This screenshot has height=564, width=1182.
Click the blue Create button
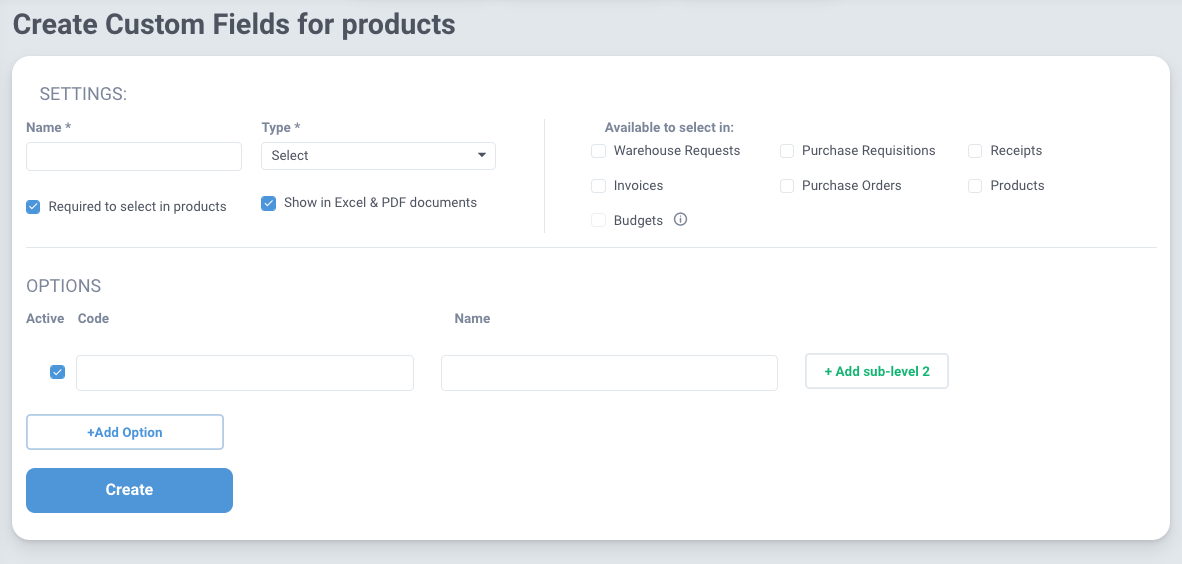coord(130,490)
